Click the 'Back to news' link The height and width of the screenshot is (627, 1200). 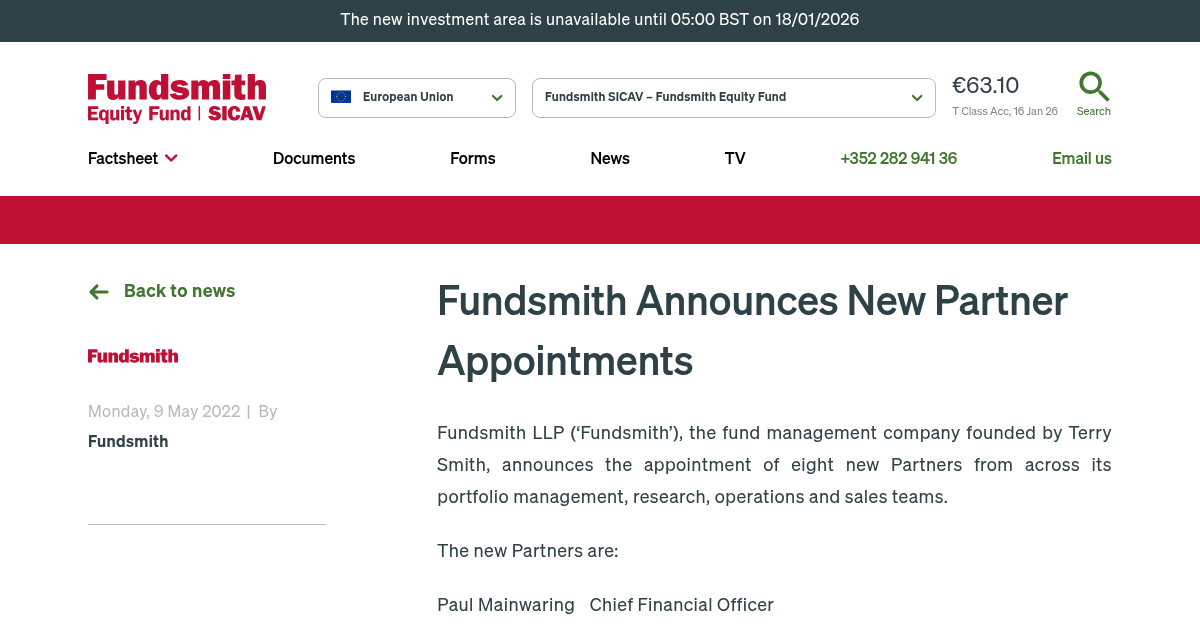coord(179,291)
